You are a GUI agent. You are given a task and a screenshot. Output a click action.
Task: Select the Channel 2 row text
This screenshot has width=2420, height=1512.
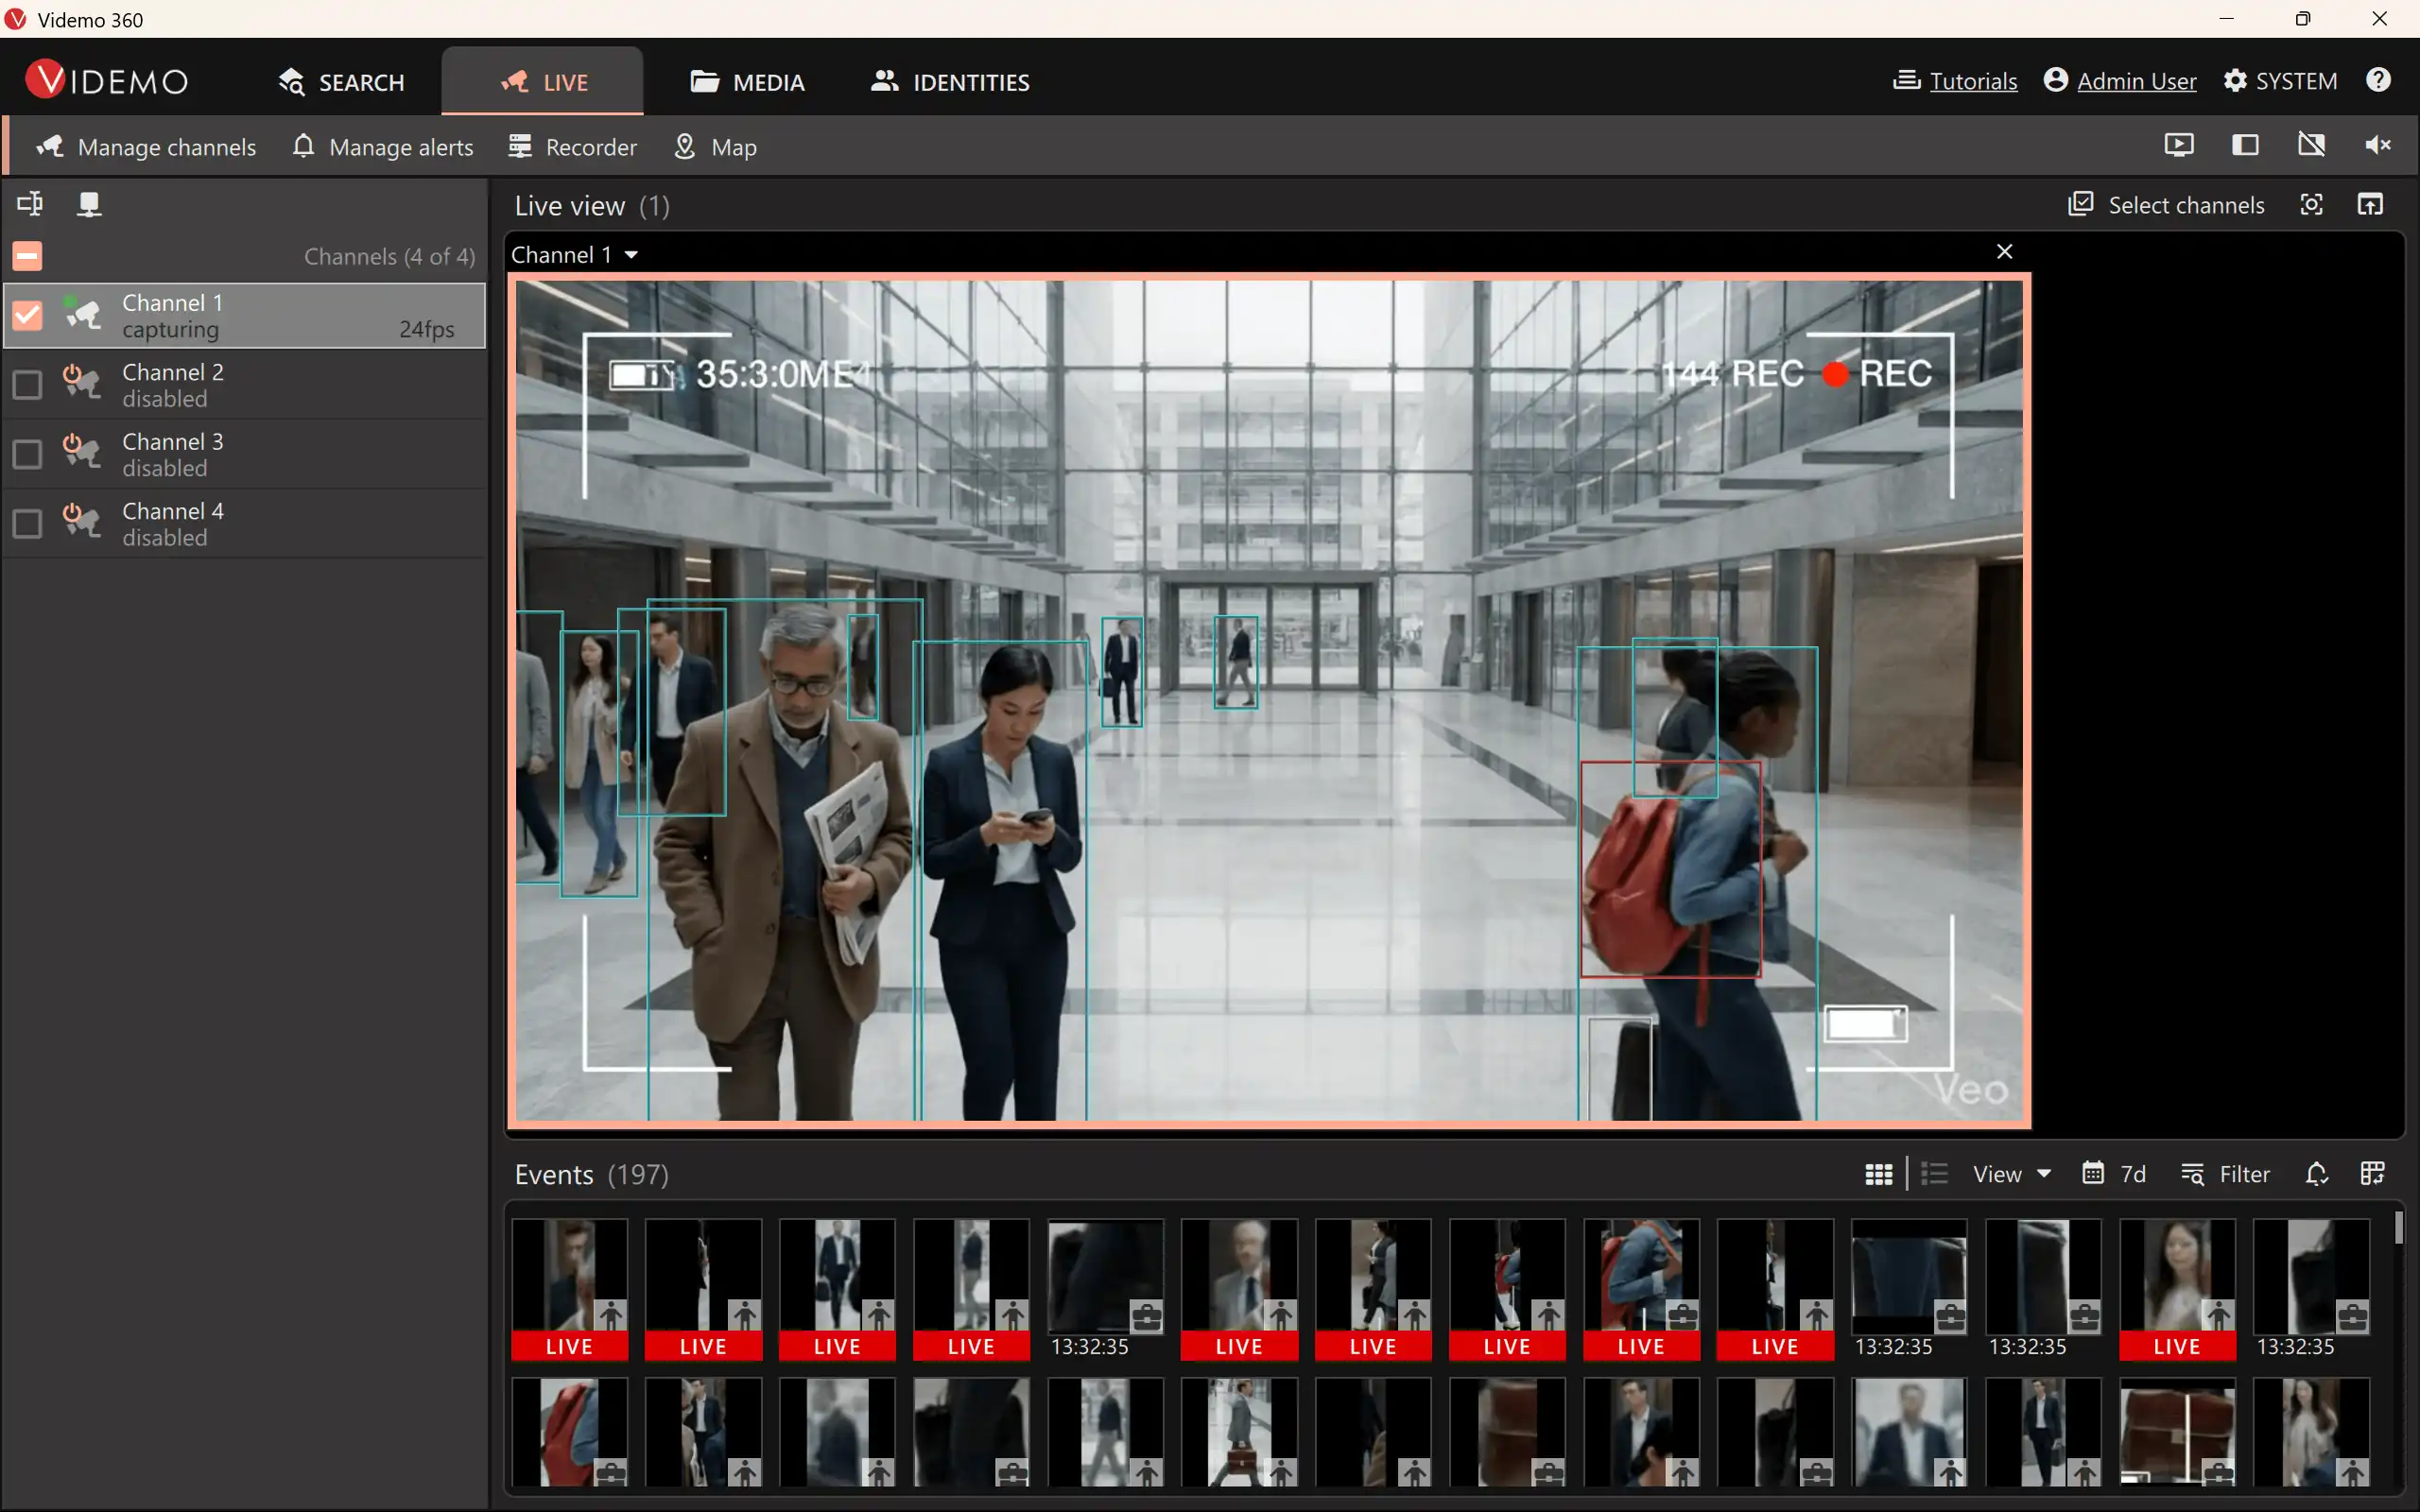(x=173, y=384)
